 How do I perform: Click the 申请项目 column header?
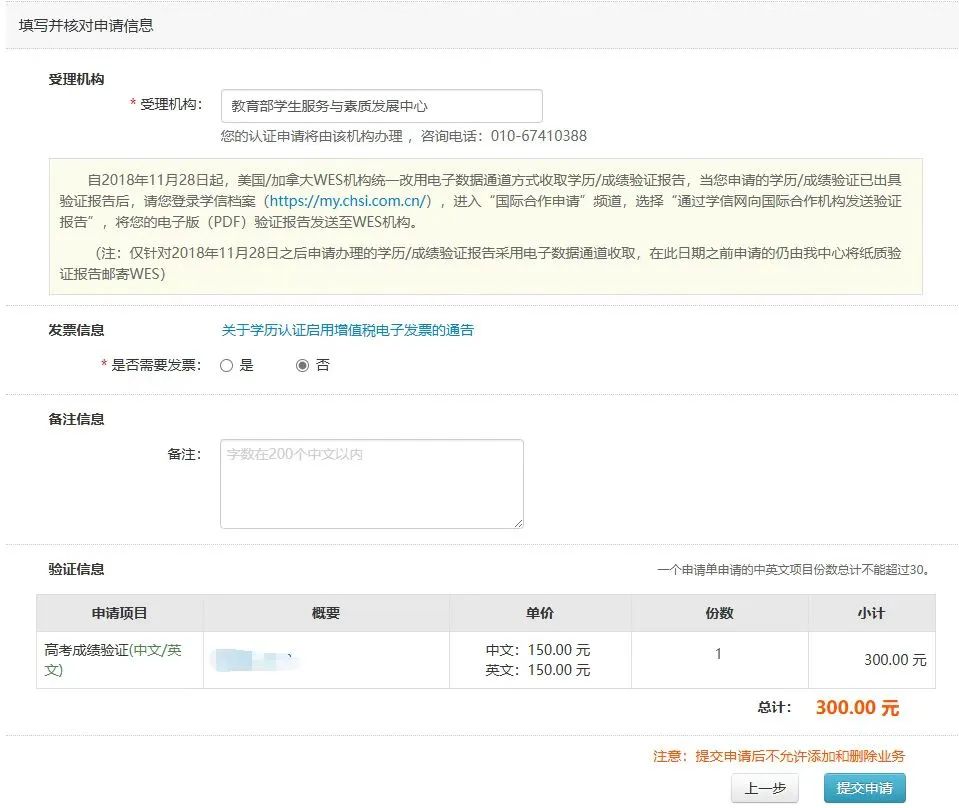pyautogui.click(x=120, y=613)
